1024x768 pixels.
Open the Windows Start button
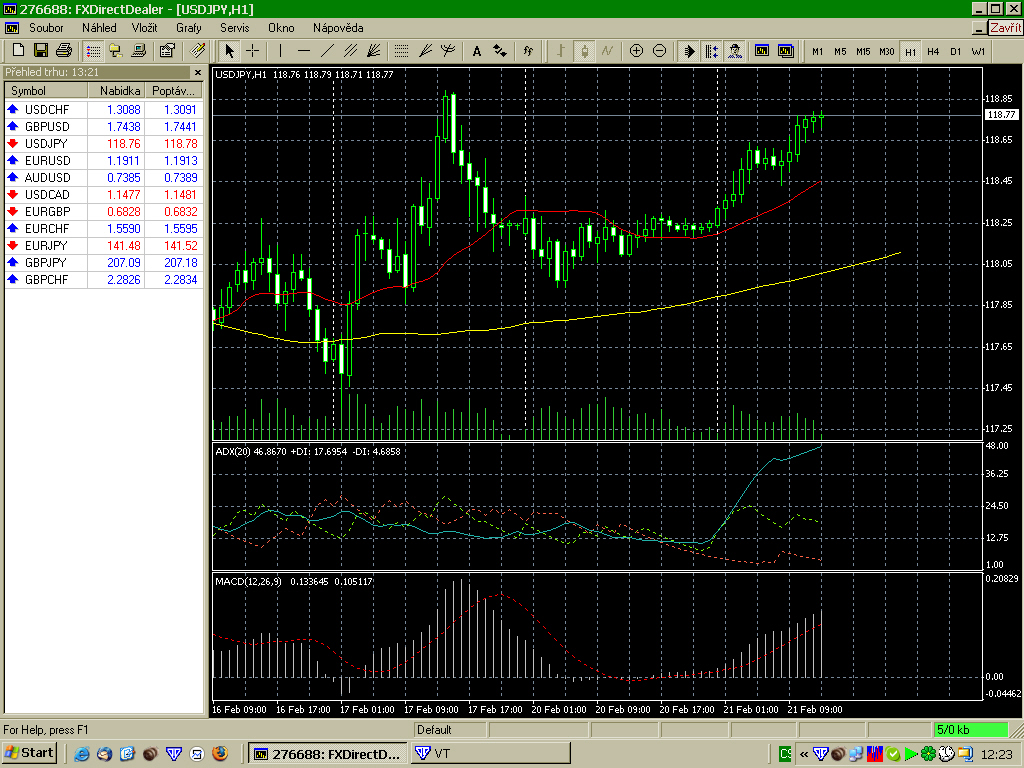[29, 753]
